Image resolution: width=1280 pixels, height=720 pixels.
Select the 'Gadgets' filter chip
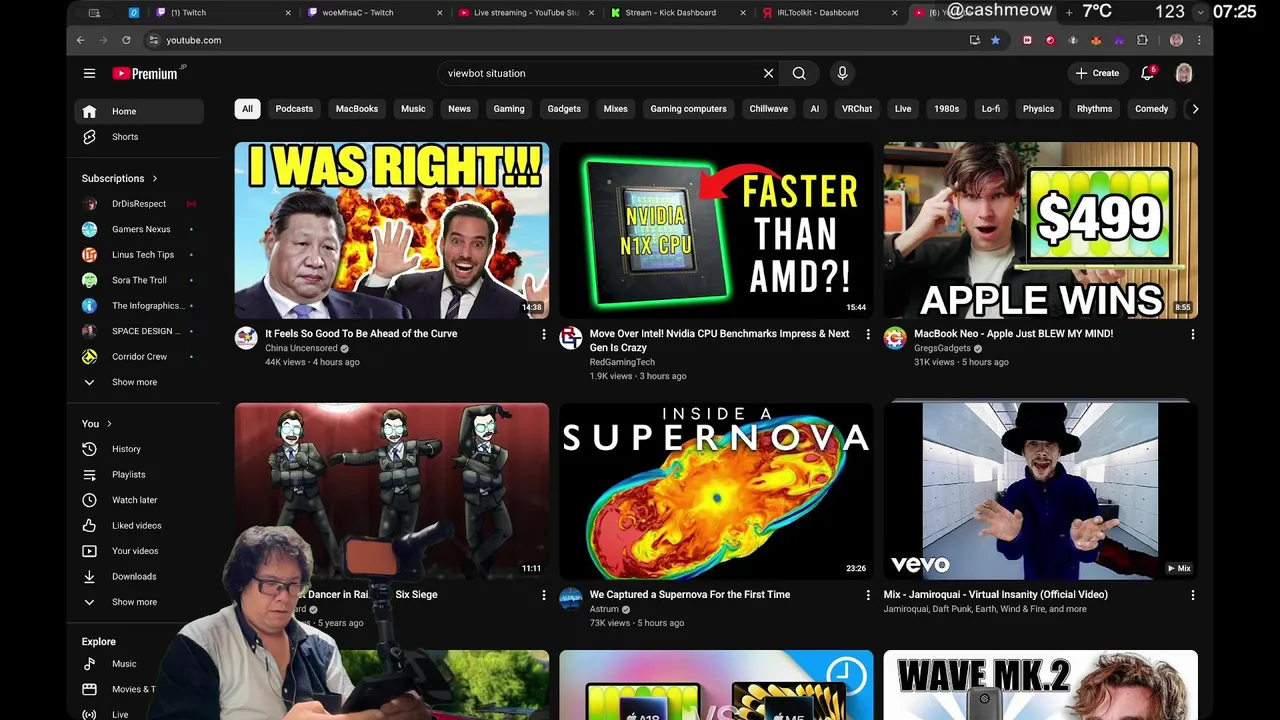tap(564, 109)
